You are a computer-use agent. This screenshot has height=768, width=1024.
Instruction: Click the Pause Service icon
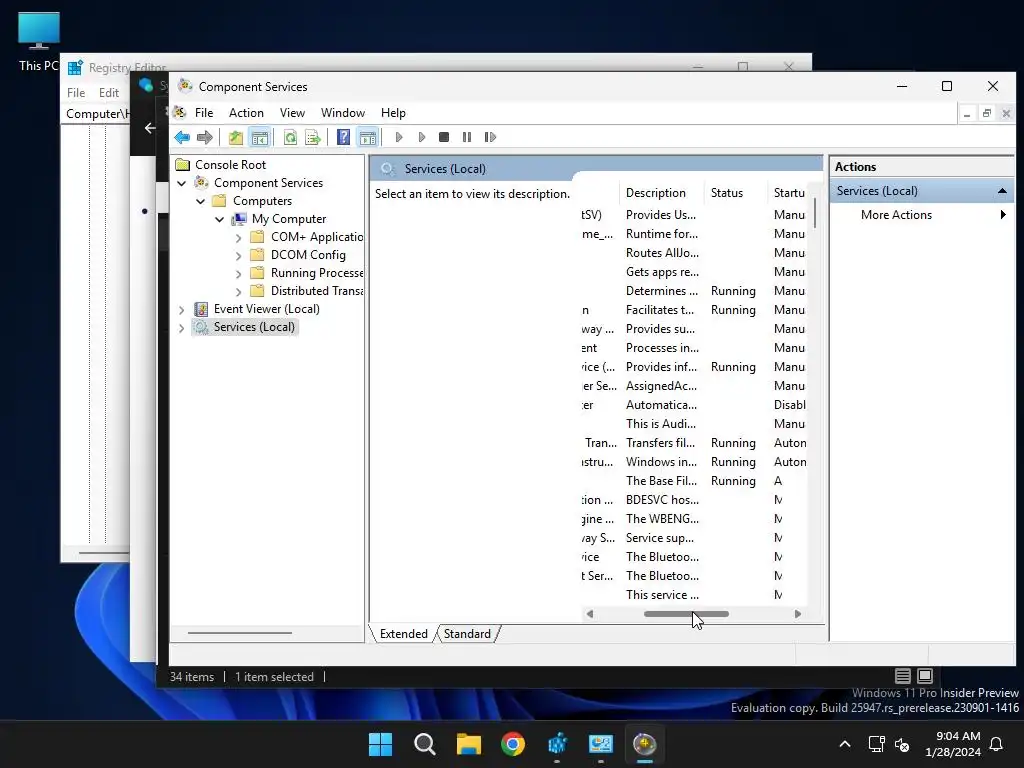(467, 137)
